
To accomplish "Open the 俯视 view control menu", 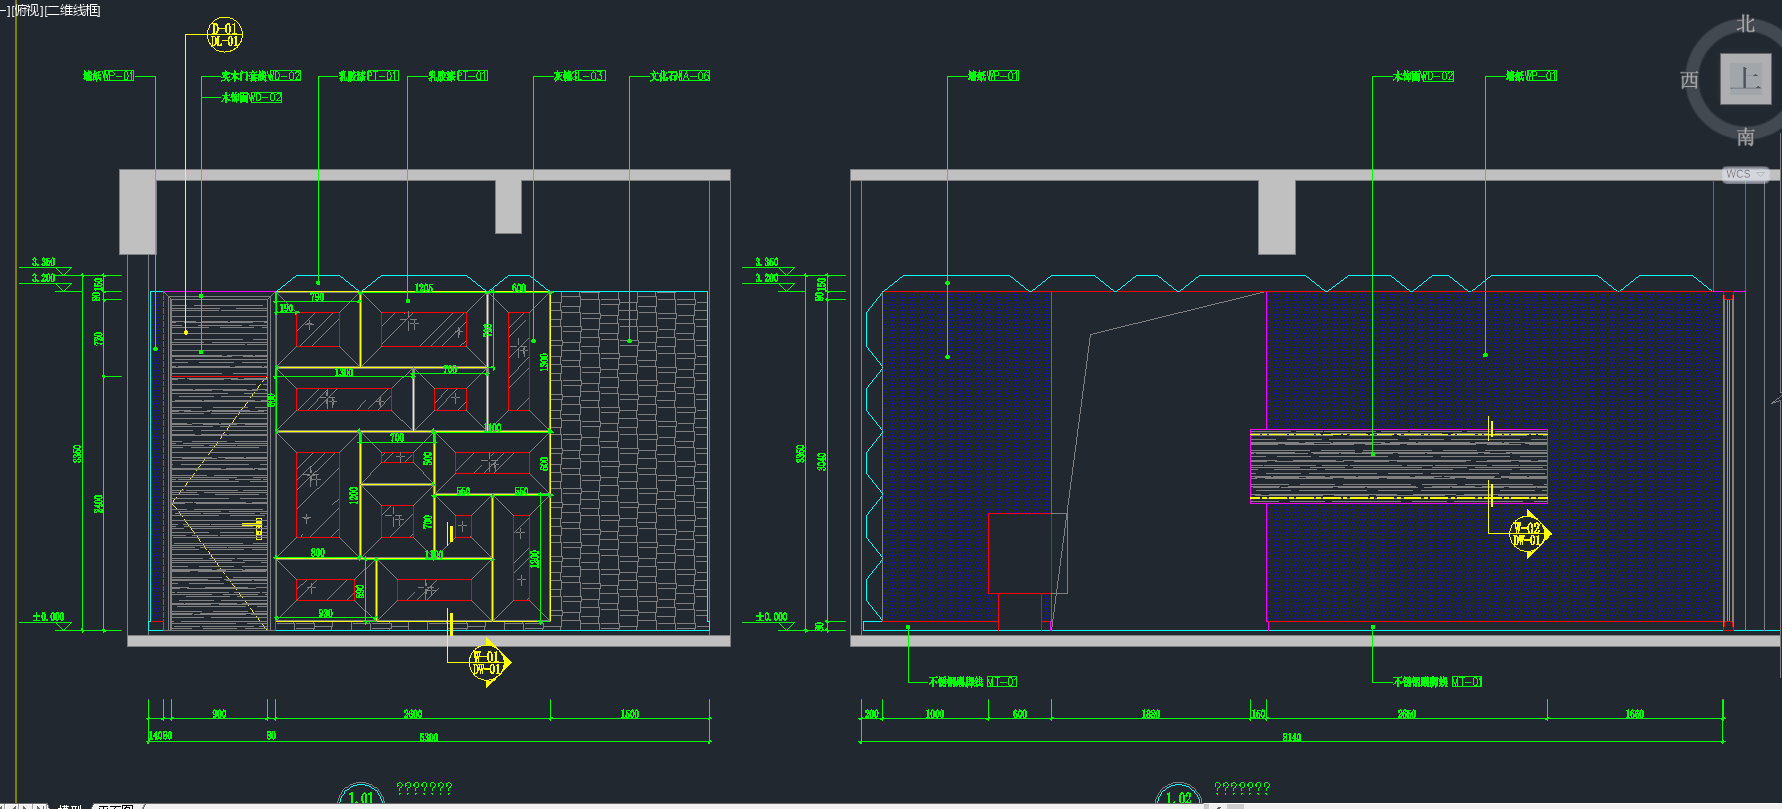I will (27, 10).
